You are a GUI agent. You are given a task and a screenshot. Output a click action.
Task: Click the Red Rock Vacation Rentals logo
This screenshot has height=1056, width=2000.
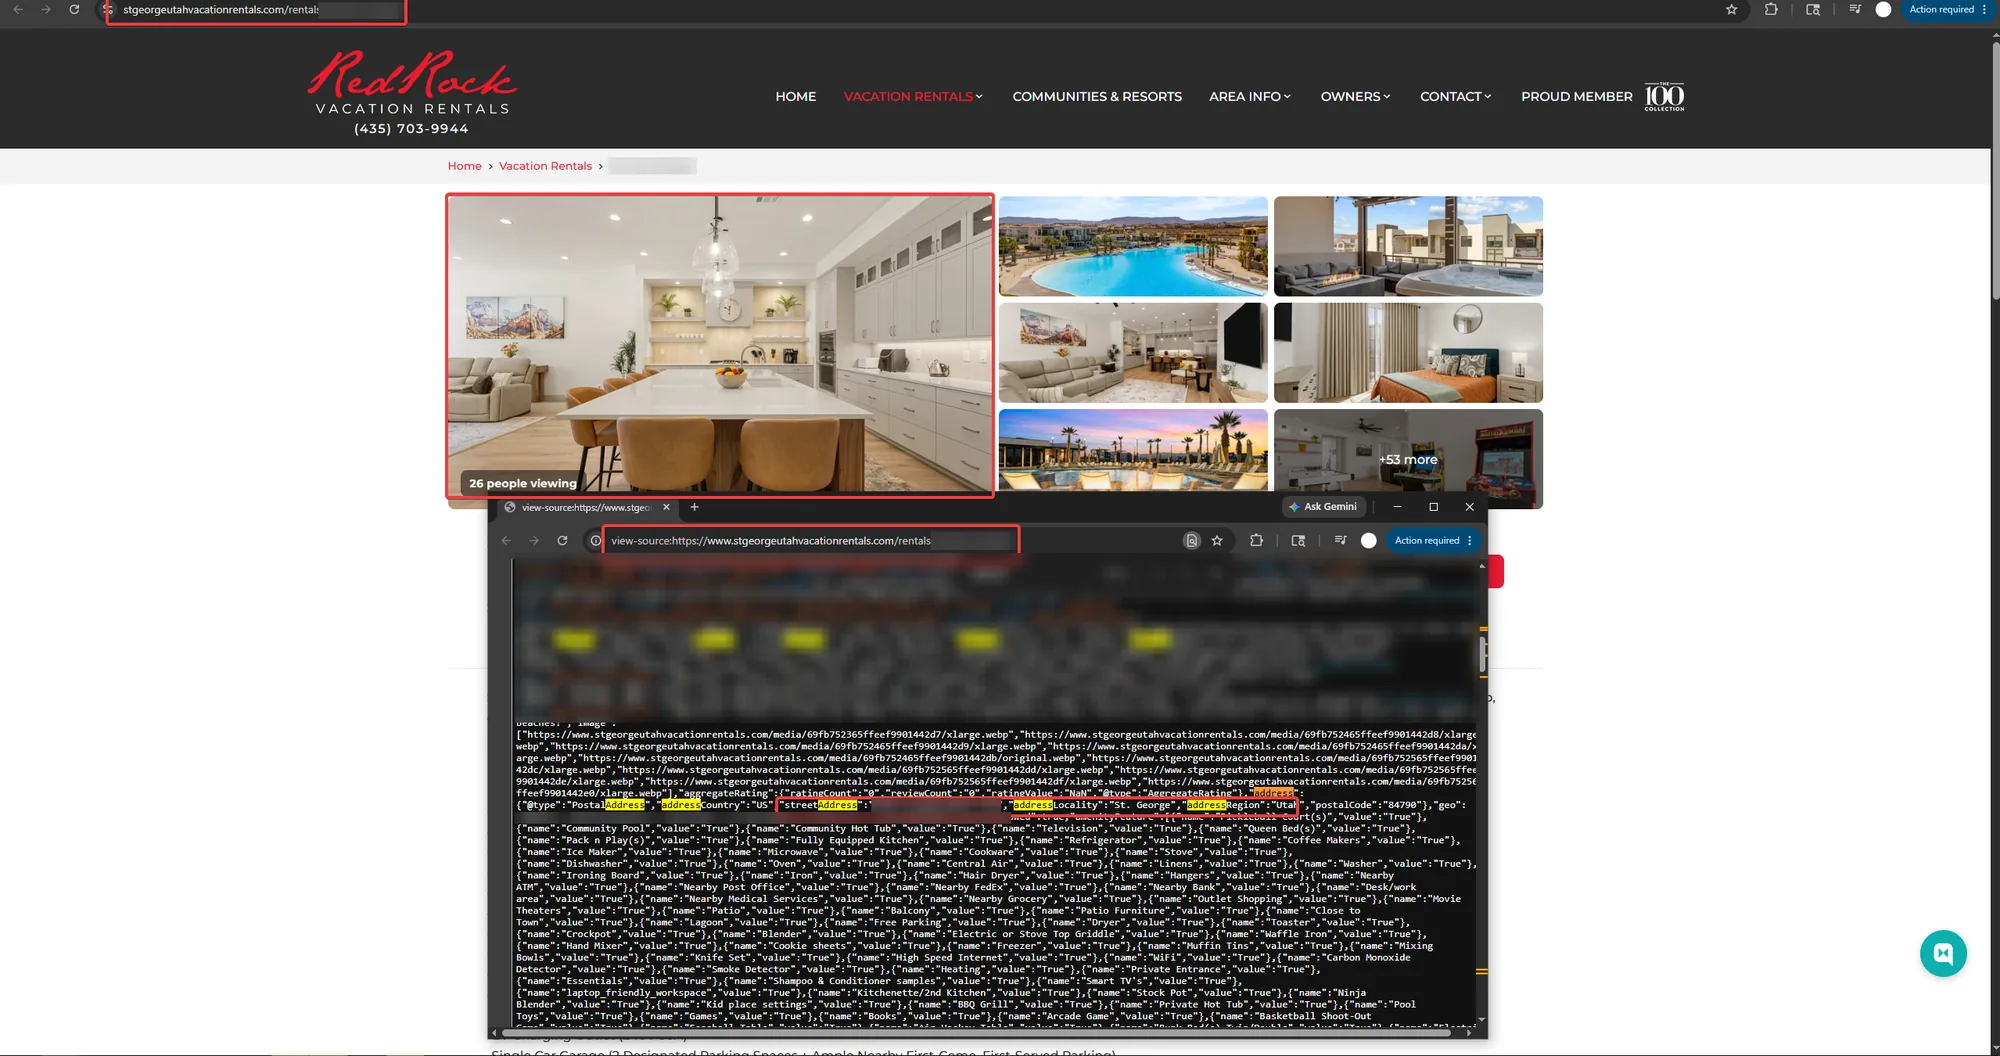pyautogui.click(x=411, y=82)
